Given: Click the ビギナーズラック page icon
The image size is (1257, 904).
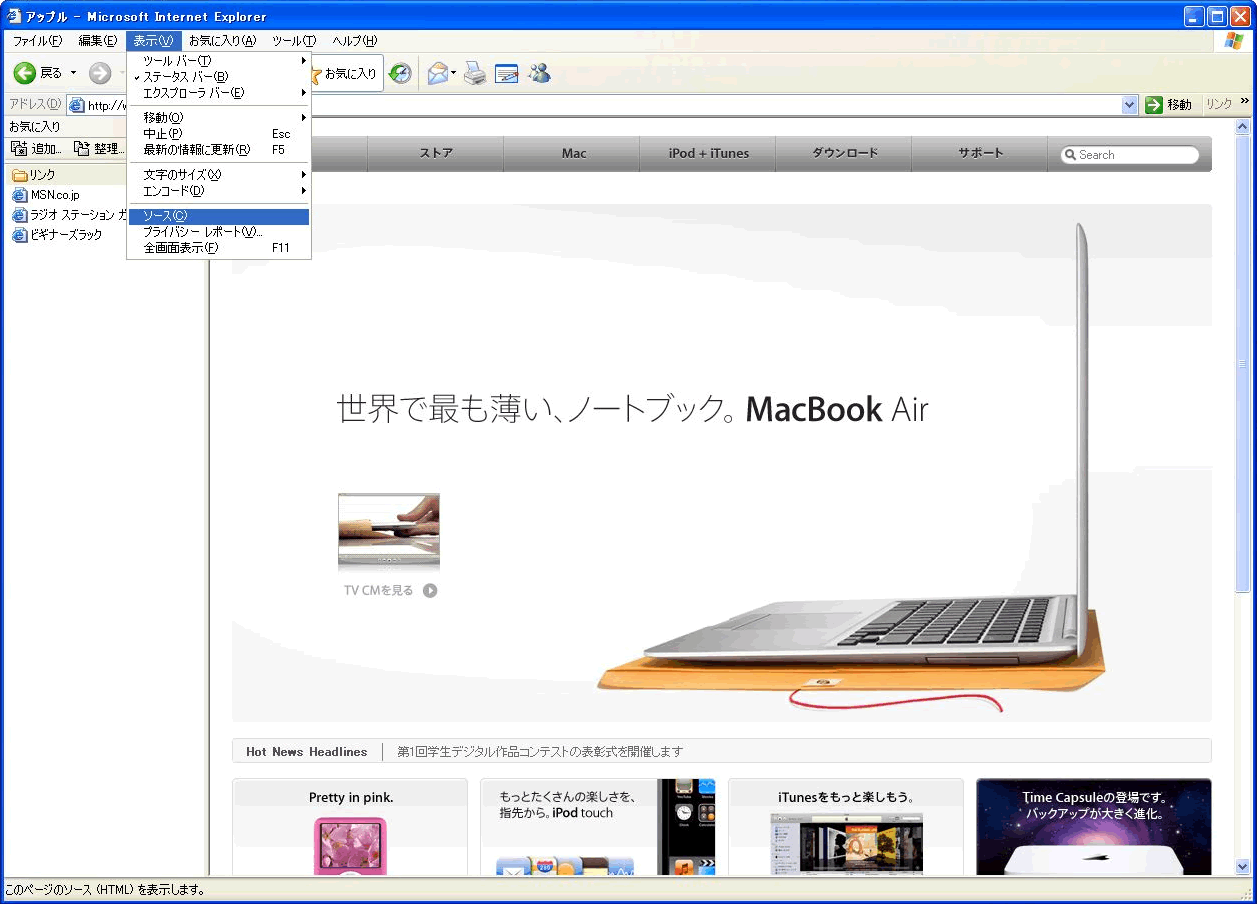Looking at the screenshot, I should point(19,235).
